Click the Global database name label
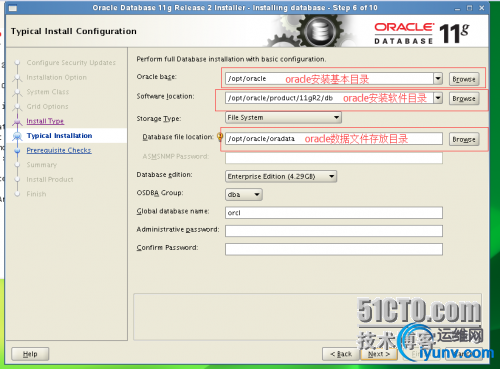 173,211
